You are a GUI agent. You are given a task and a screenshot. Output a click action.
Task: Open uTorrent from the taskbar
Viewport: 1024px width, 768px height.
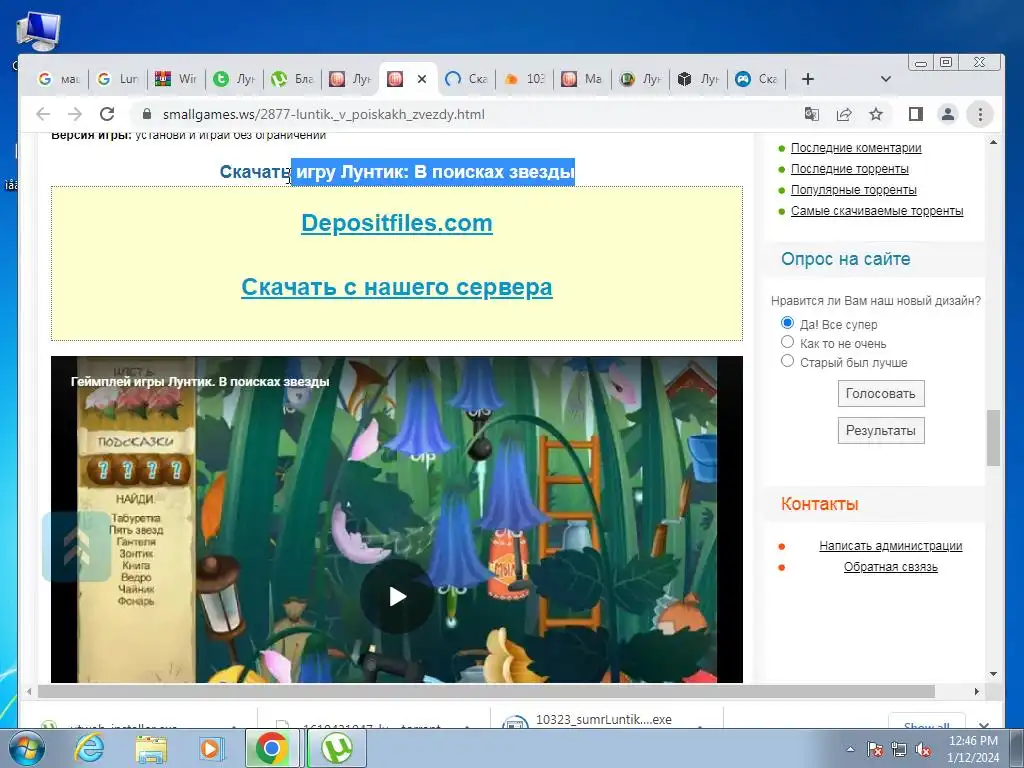click(336, 748)
